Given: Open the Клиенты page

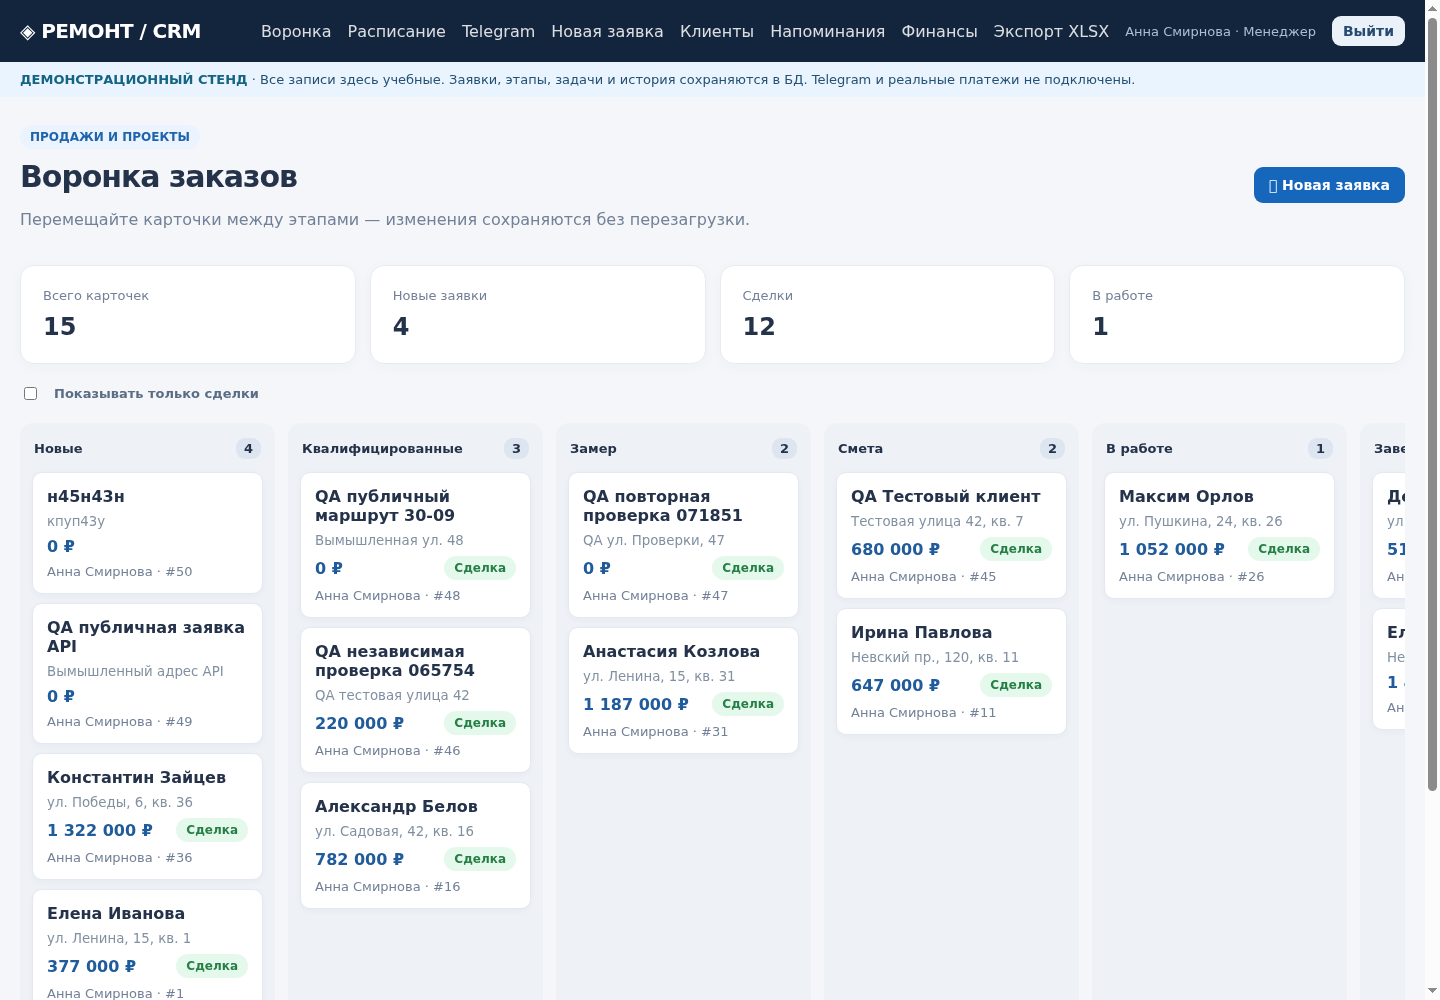Looking at the screenshot, I should pyautogui.click(x=717, y=31).
